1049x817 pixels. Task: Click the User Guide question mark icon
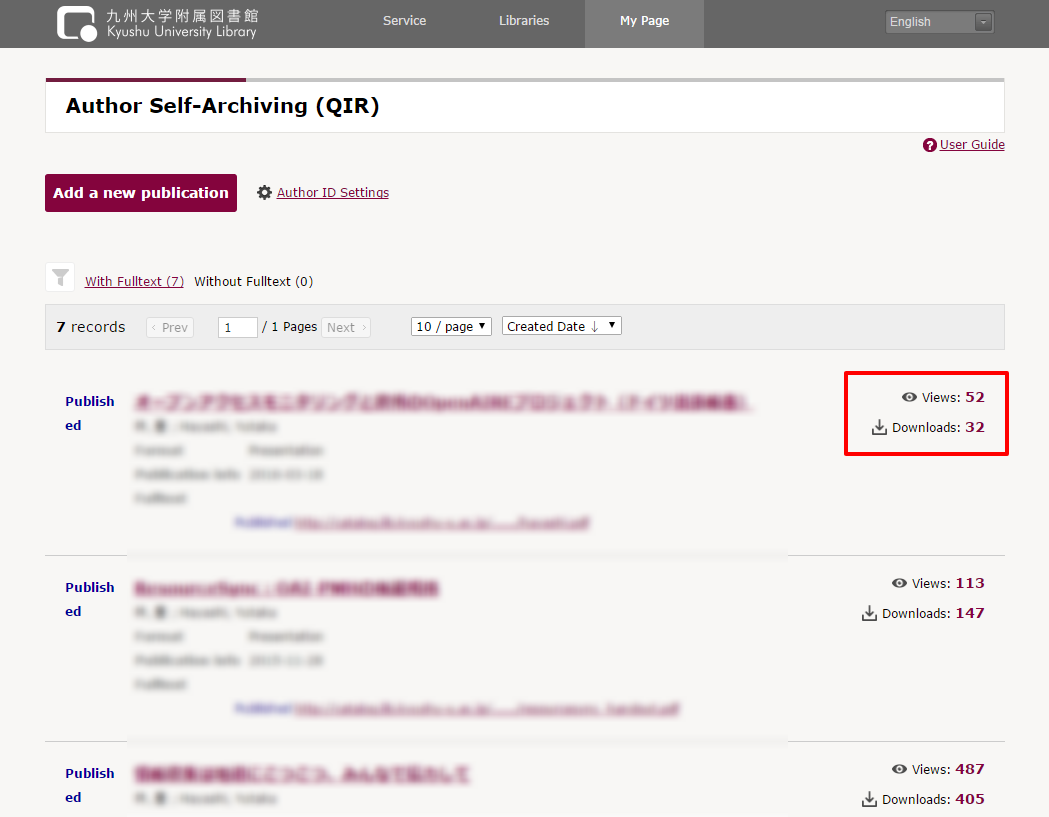pos(929,145)
